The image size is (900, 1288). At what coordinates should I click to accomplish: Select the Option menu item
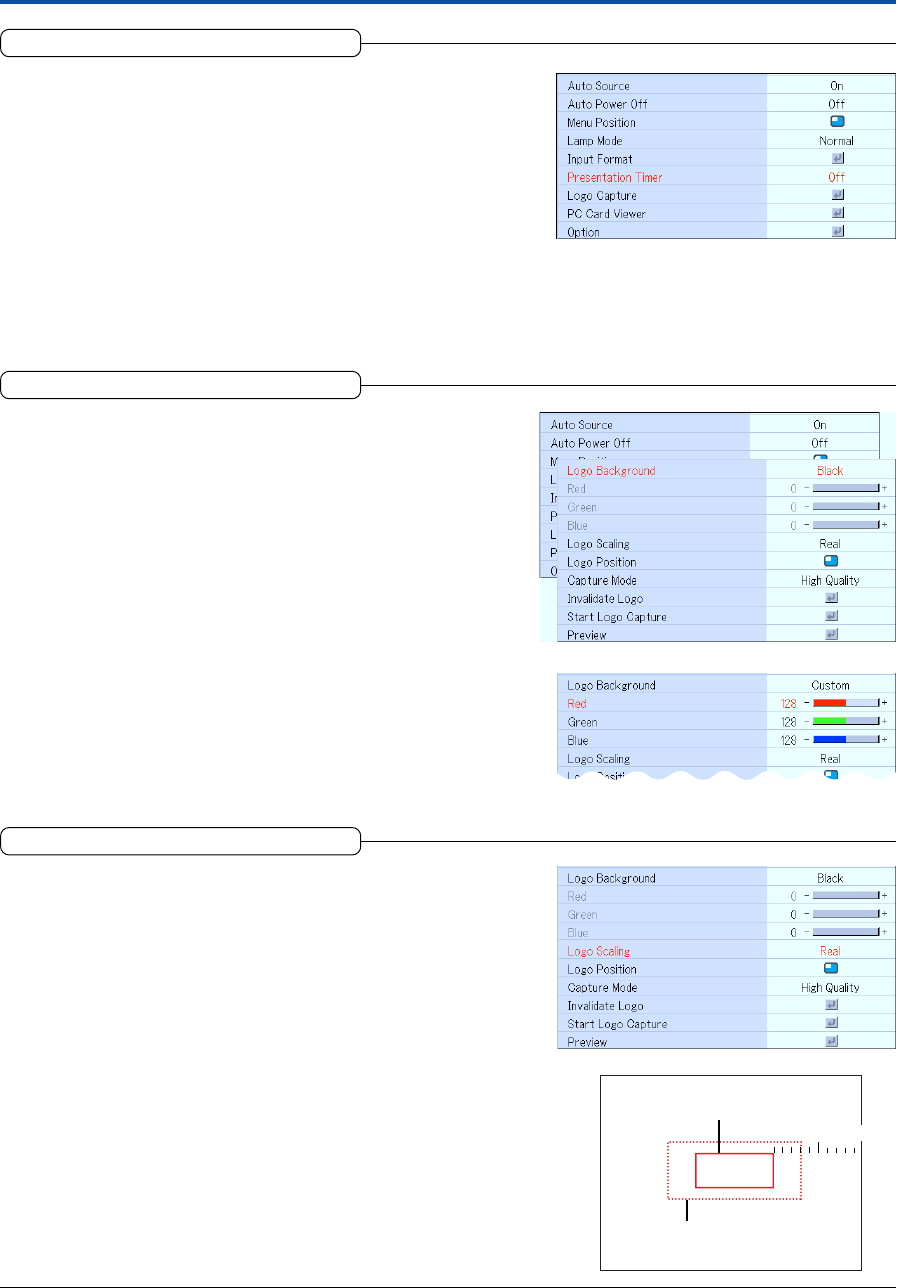coord(583,232)
